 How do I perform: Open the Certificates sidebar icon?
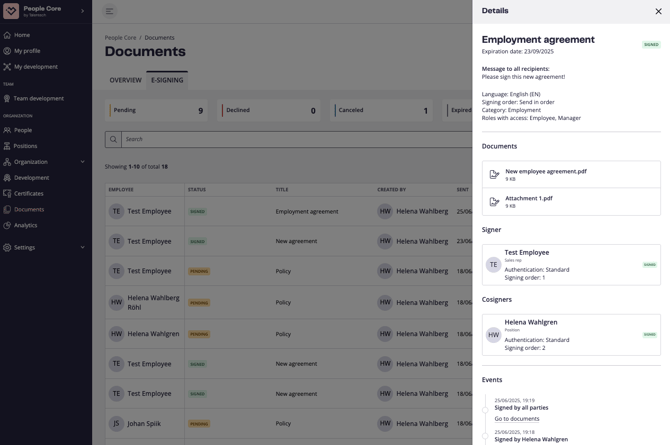point(7,194)
